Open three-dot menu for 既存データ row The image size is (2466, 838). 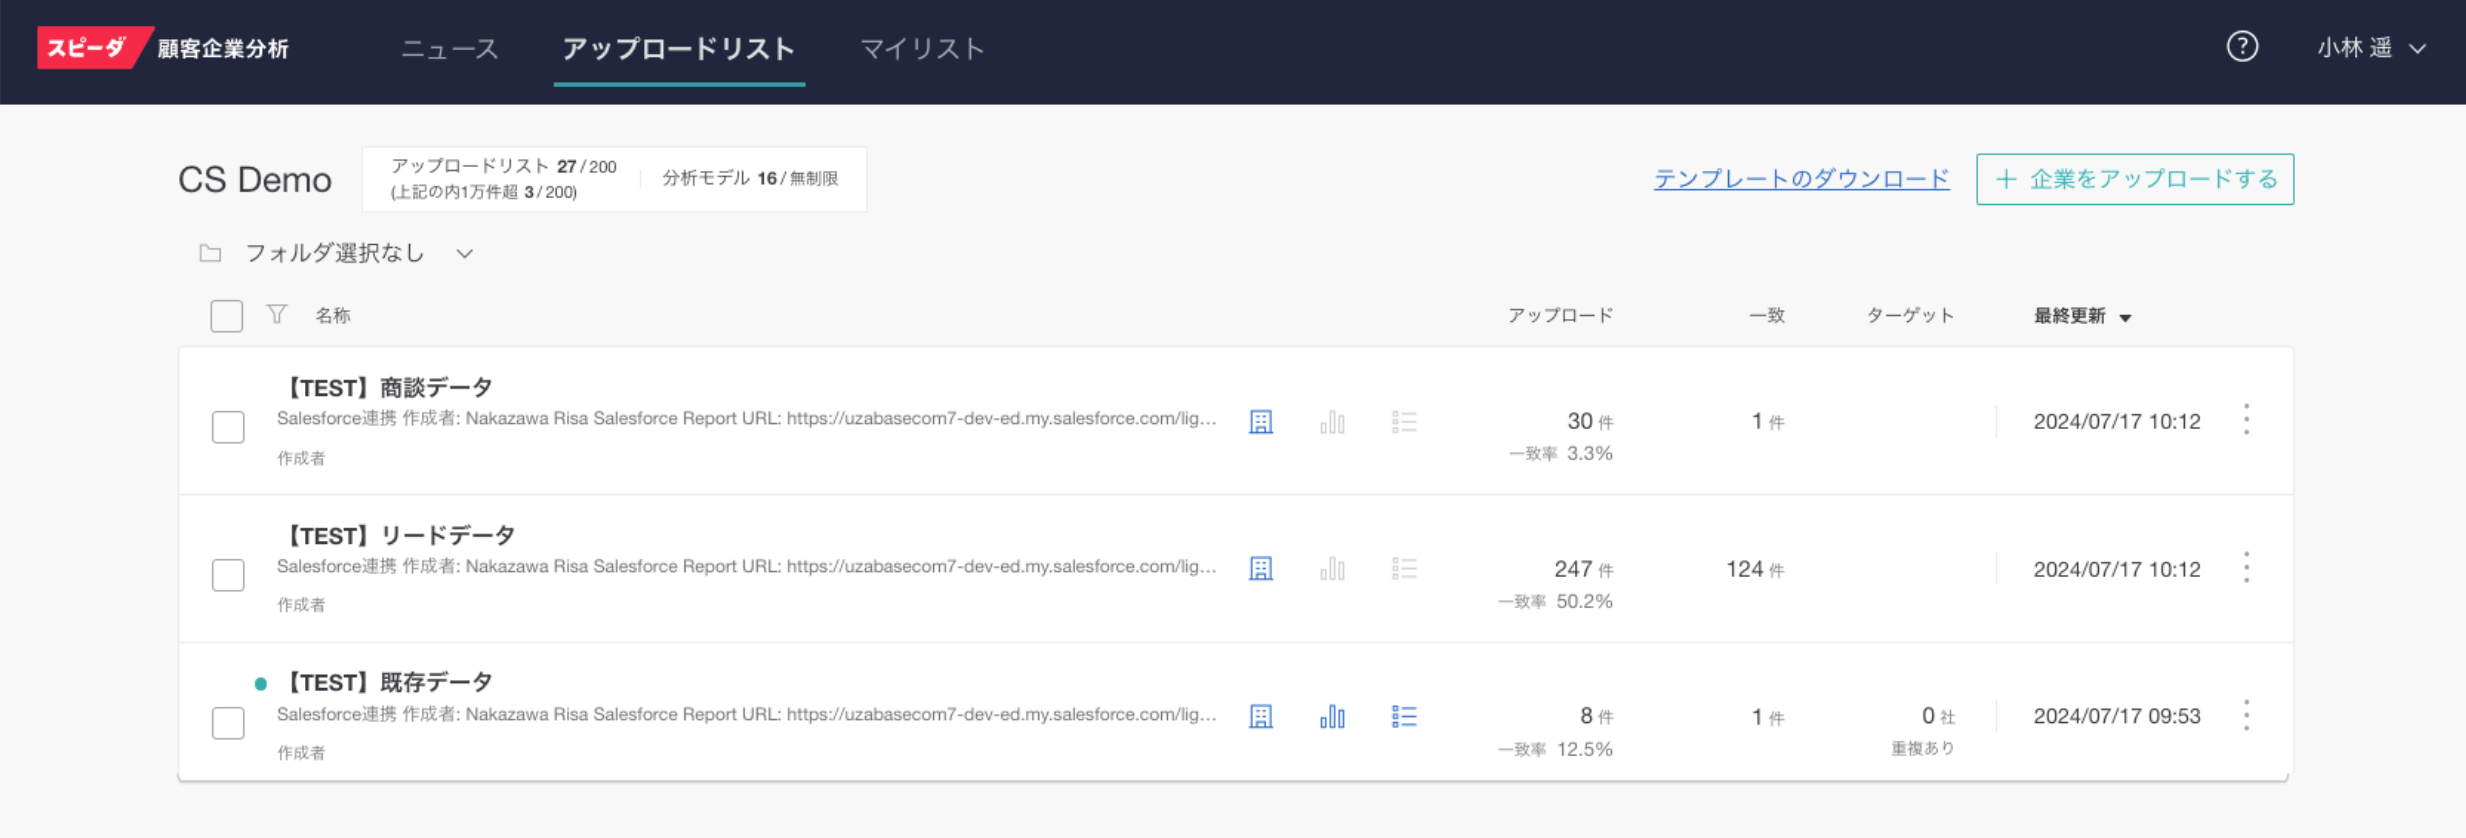(x=2246, y=716)
